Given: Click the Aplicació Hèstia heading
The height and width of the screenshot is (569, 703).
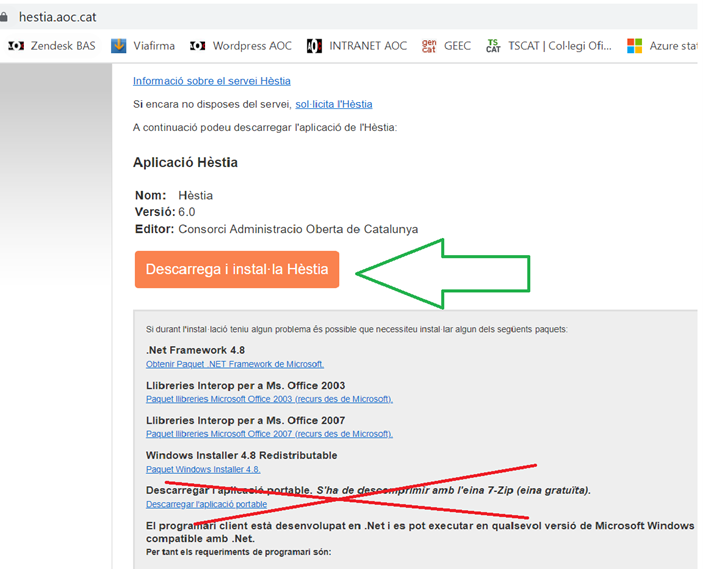Looking at the screenshot, I should [185, 162].
